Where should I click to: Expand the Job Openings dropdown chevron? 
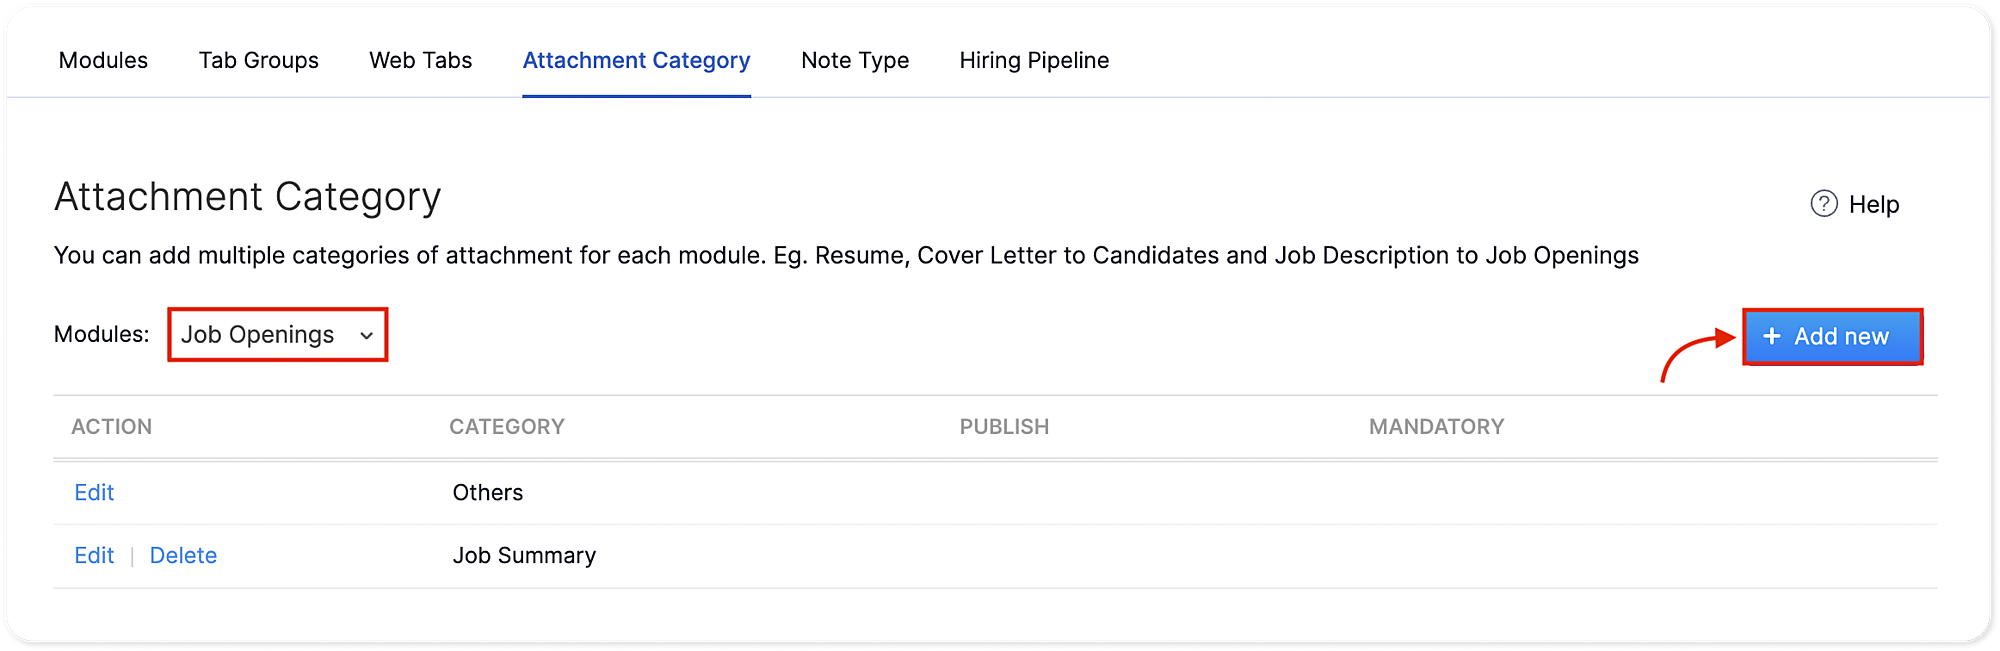[367, 336]
